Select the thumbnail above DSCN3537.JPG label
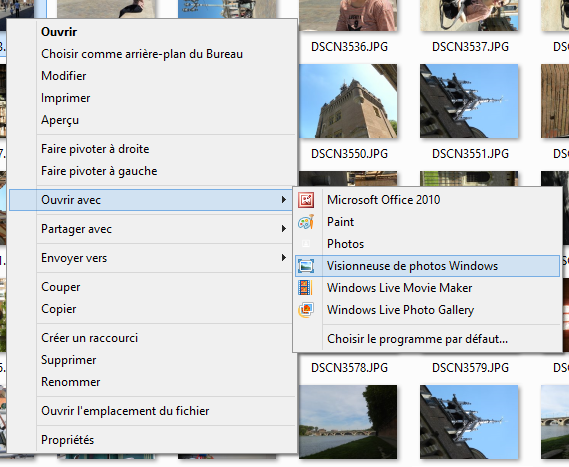The width and height of the screenshot is (569, 467). pyautogui.click(x=469, y=15)
